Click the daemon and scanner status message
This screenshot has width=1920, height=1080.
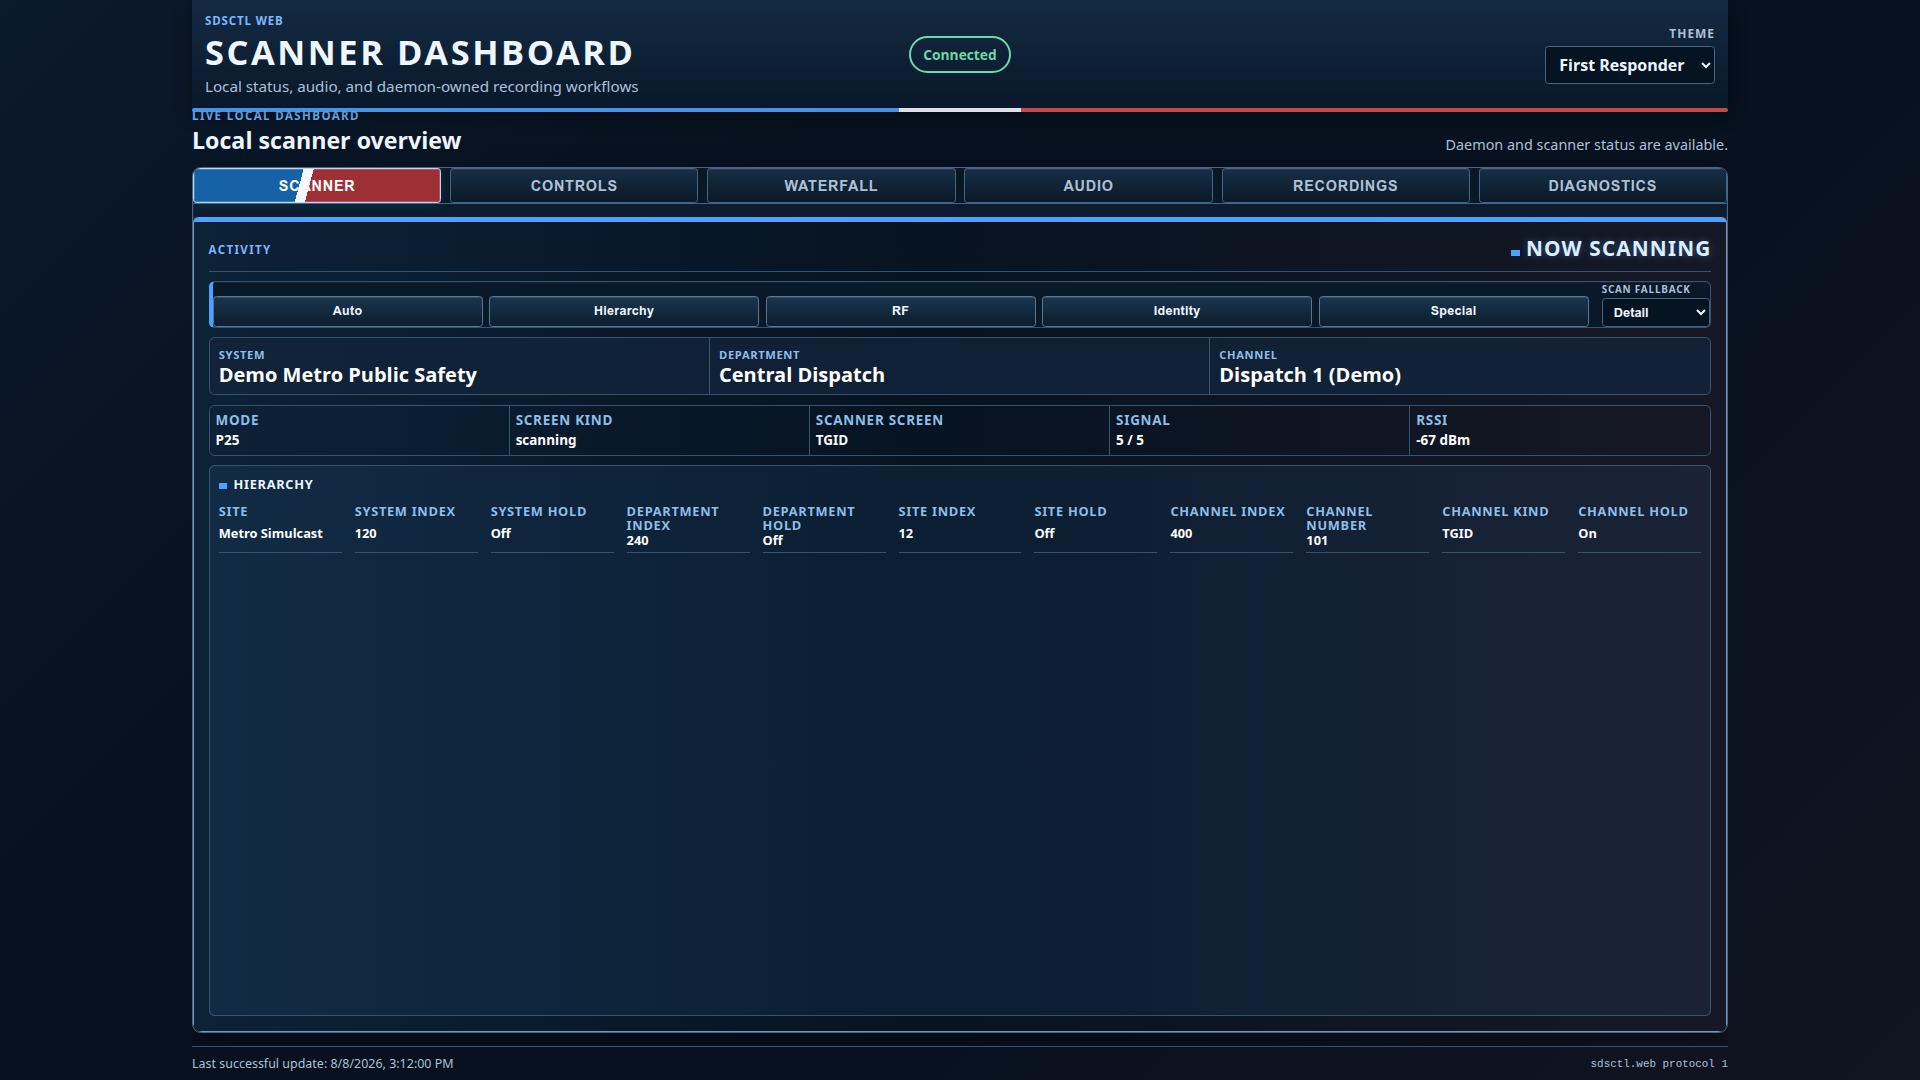tap(1586, 145)
